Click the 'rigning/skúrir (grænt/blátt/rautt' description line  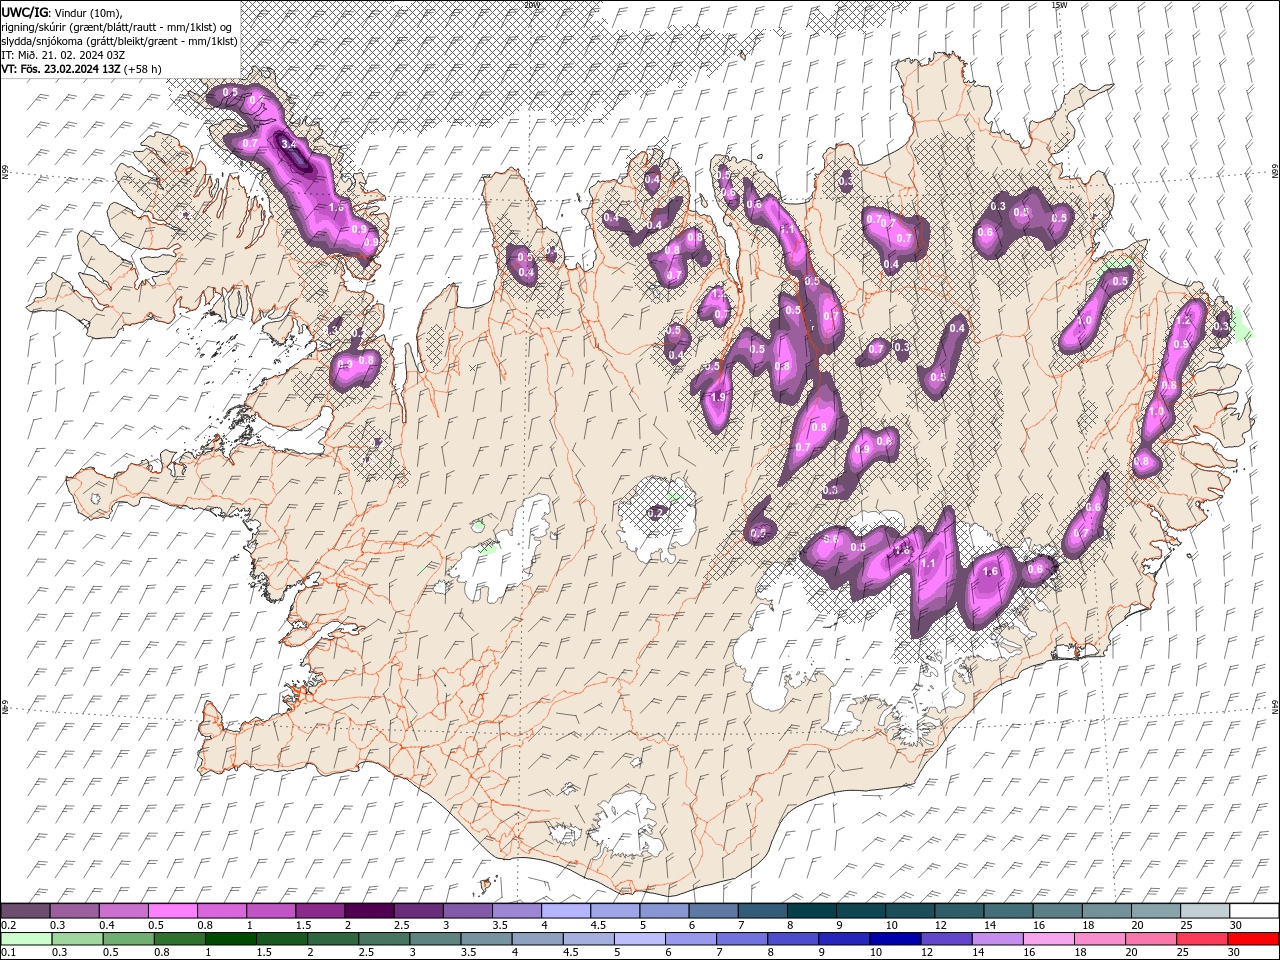pyautogui.click(x=118, y=27)
